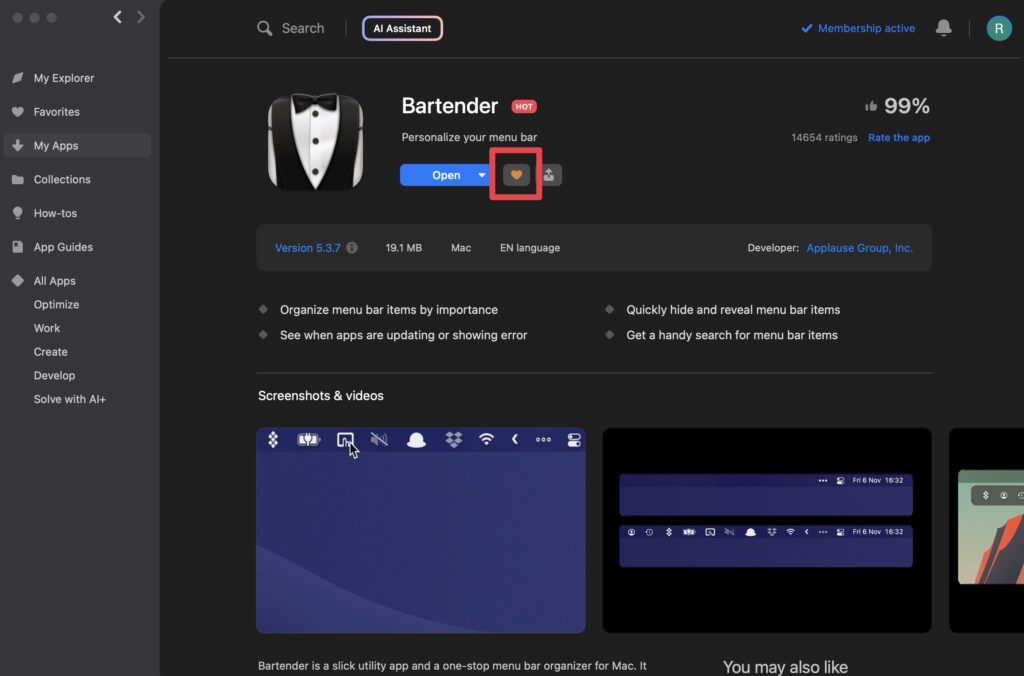This screenshot has width=1024, height=676.
Task: Launch the AI Assistant
Action: [402, 28]
